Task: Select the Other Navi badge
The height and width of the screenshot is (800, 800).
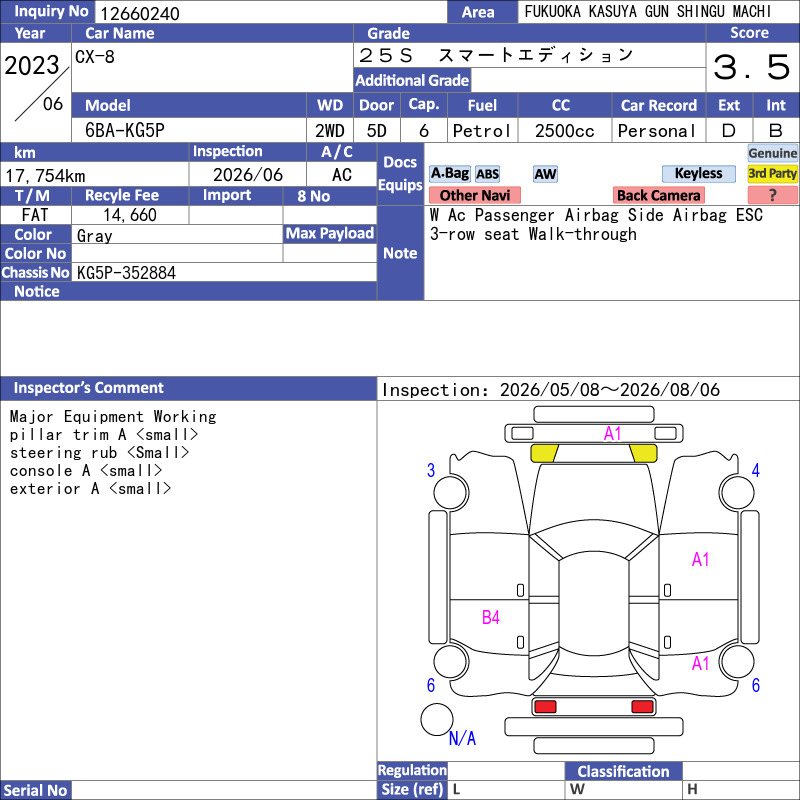Action: click(474, 195)
